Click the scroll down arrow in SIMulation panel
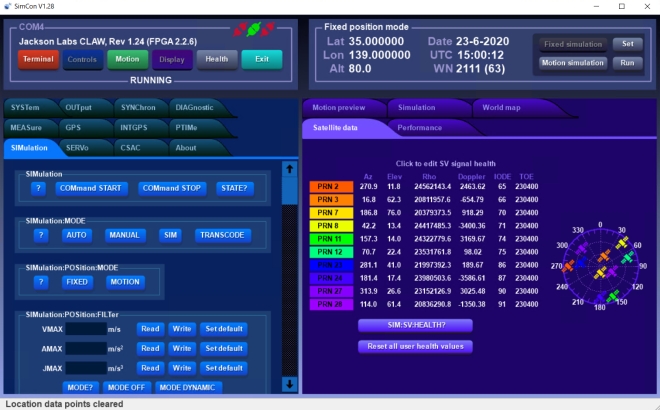Screen dimensions: 660x410 click(x=290, y=384)
